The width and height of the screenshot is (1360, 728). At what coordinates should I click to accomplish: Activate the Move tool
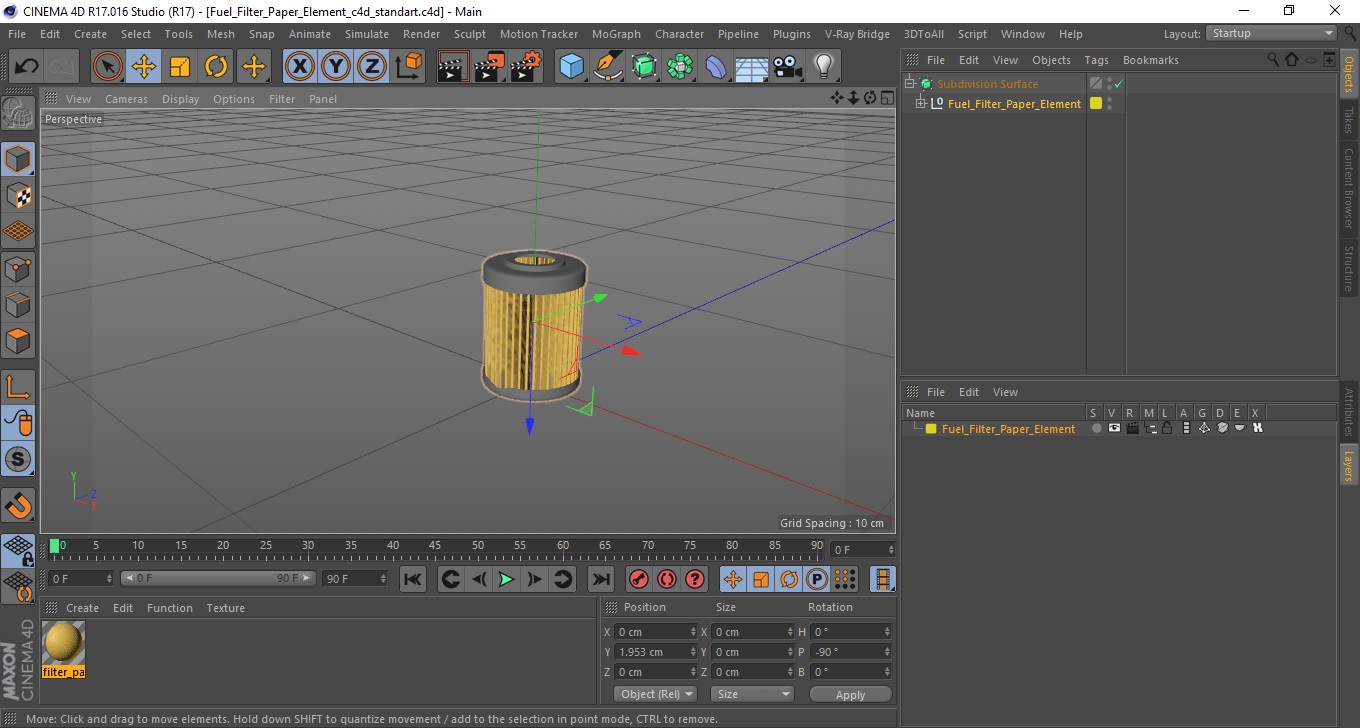[144, 67]
